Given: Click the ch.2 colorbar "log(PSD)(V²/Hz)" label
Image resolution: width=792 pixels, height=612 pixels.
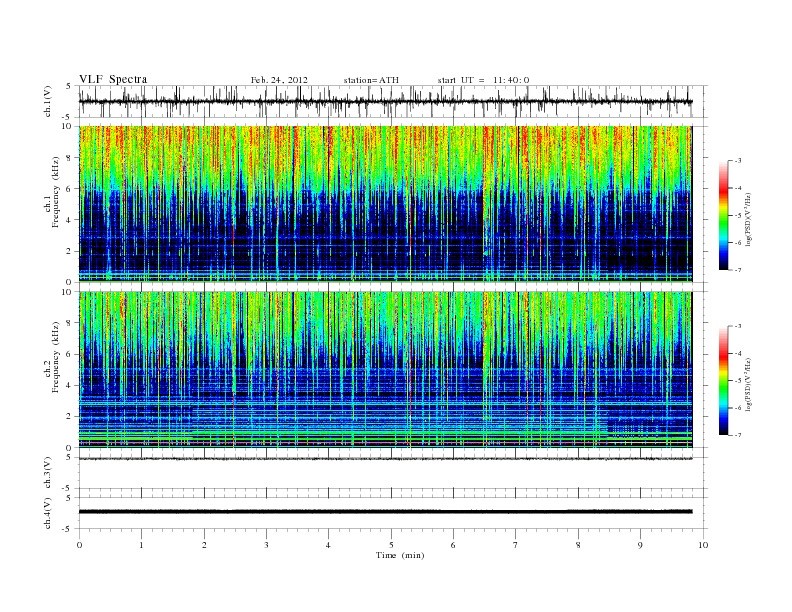Looking at the screenshot, I should coord(748,383).
